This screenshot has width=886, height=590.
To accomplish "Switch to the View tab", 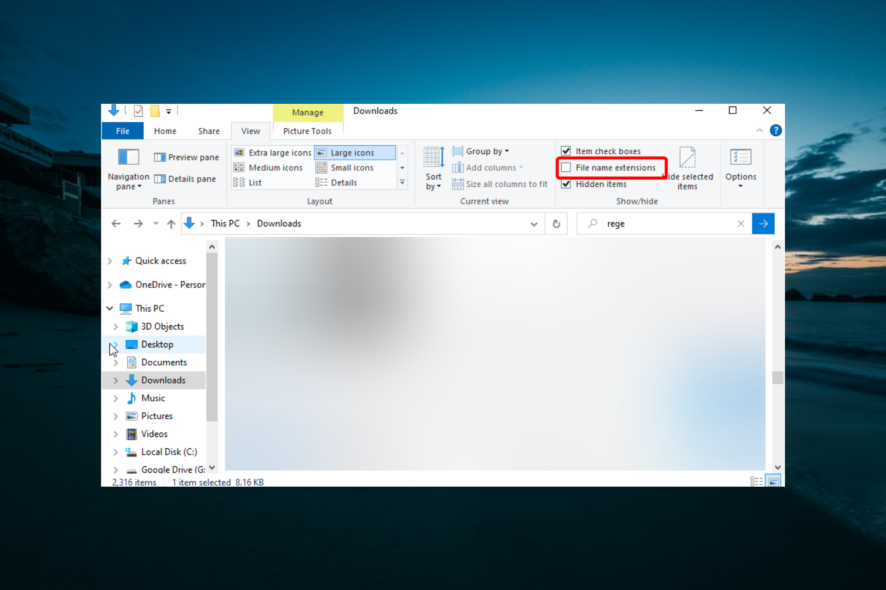I will tap(251, 131).
